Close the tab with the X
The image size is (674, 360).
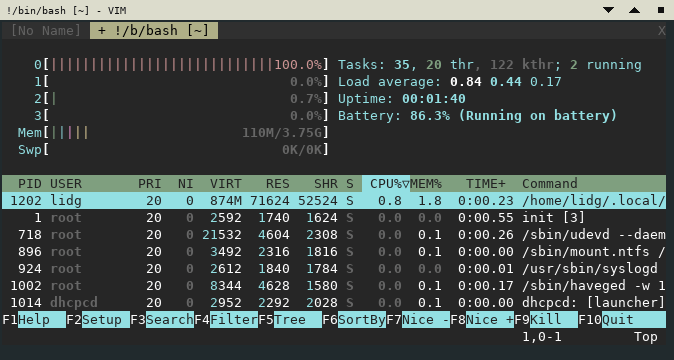662,31
